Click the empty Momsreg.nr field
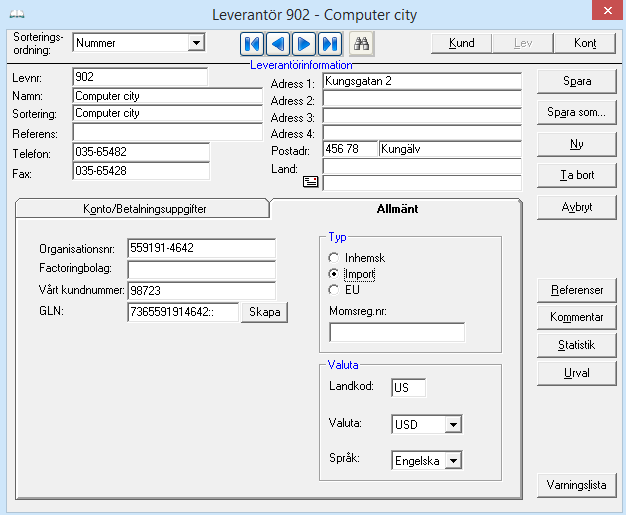 point(397,332)
